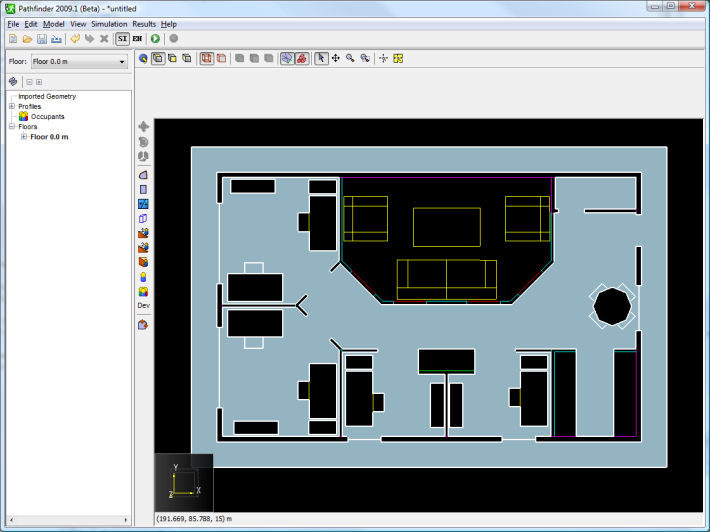Screen dimensions: 710x532
Task: Click the Dev tool button
Action: tap(144, 306)
